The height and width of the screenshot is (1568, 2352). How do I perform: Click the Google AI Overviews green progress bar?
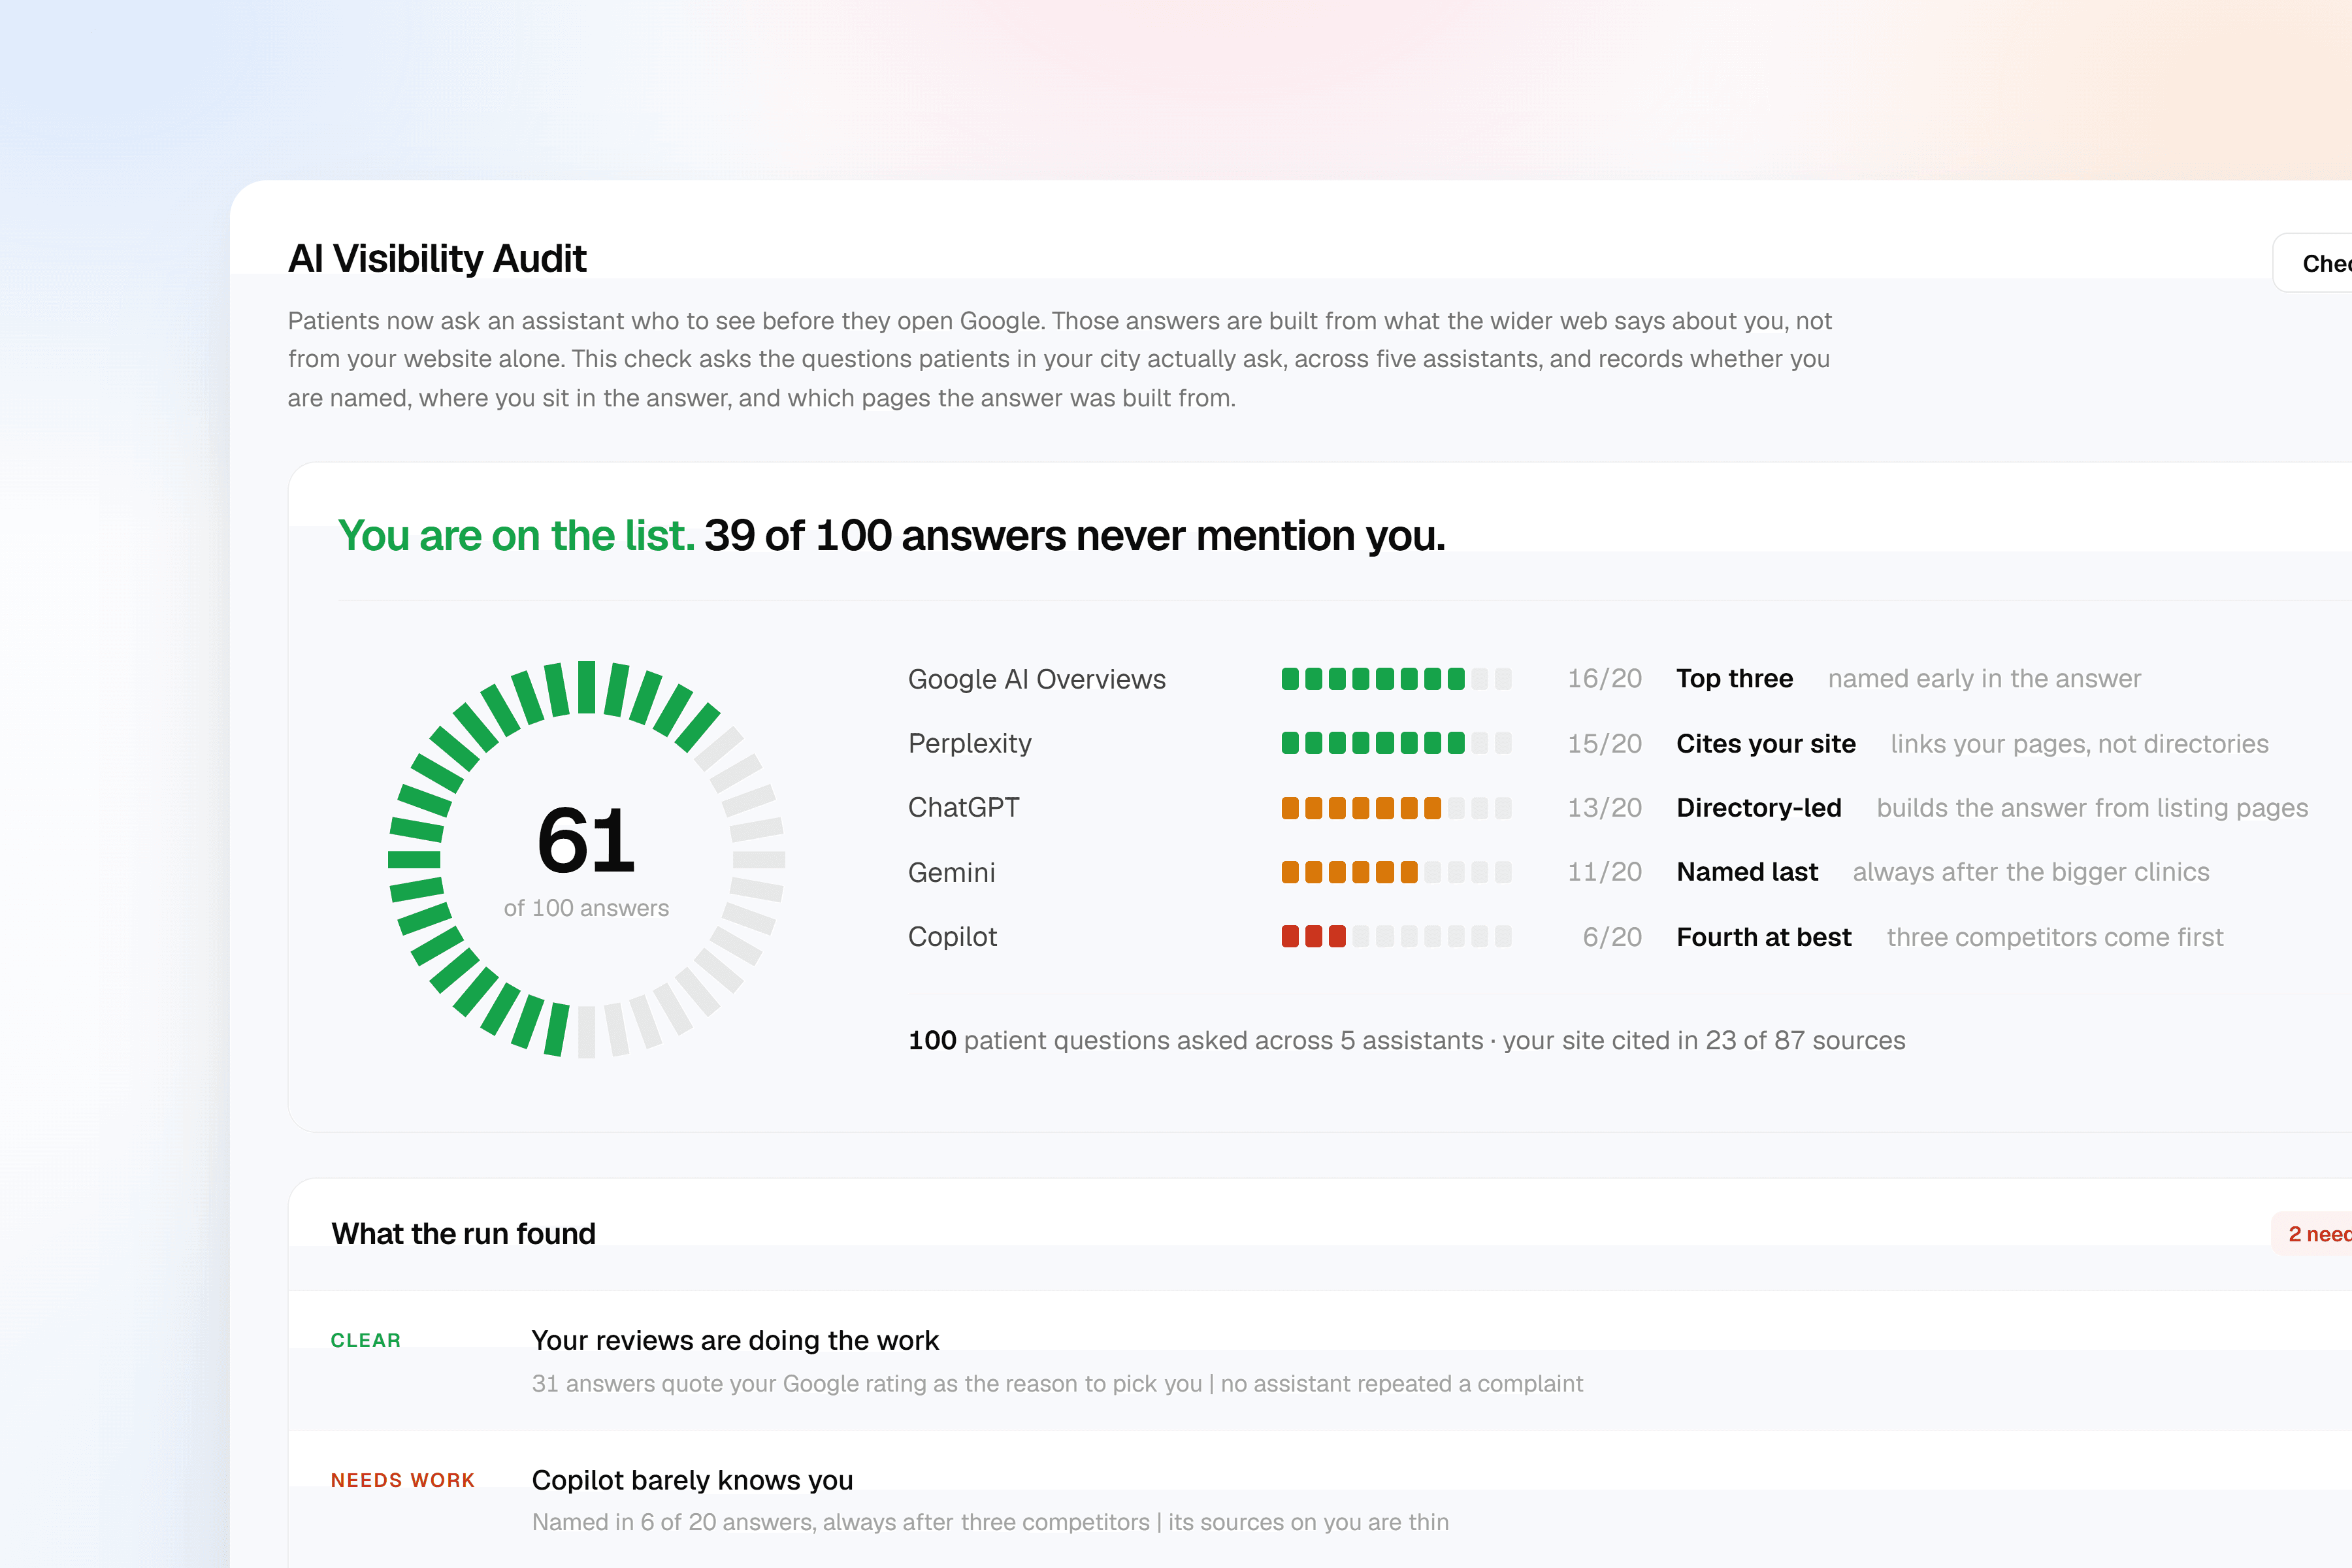tap(1396, 679)
